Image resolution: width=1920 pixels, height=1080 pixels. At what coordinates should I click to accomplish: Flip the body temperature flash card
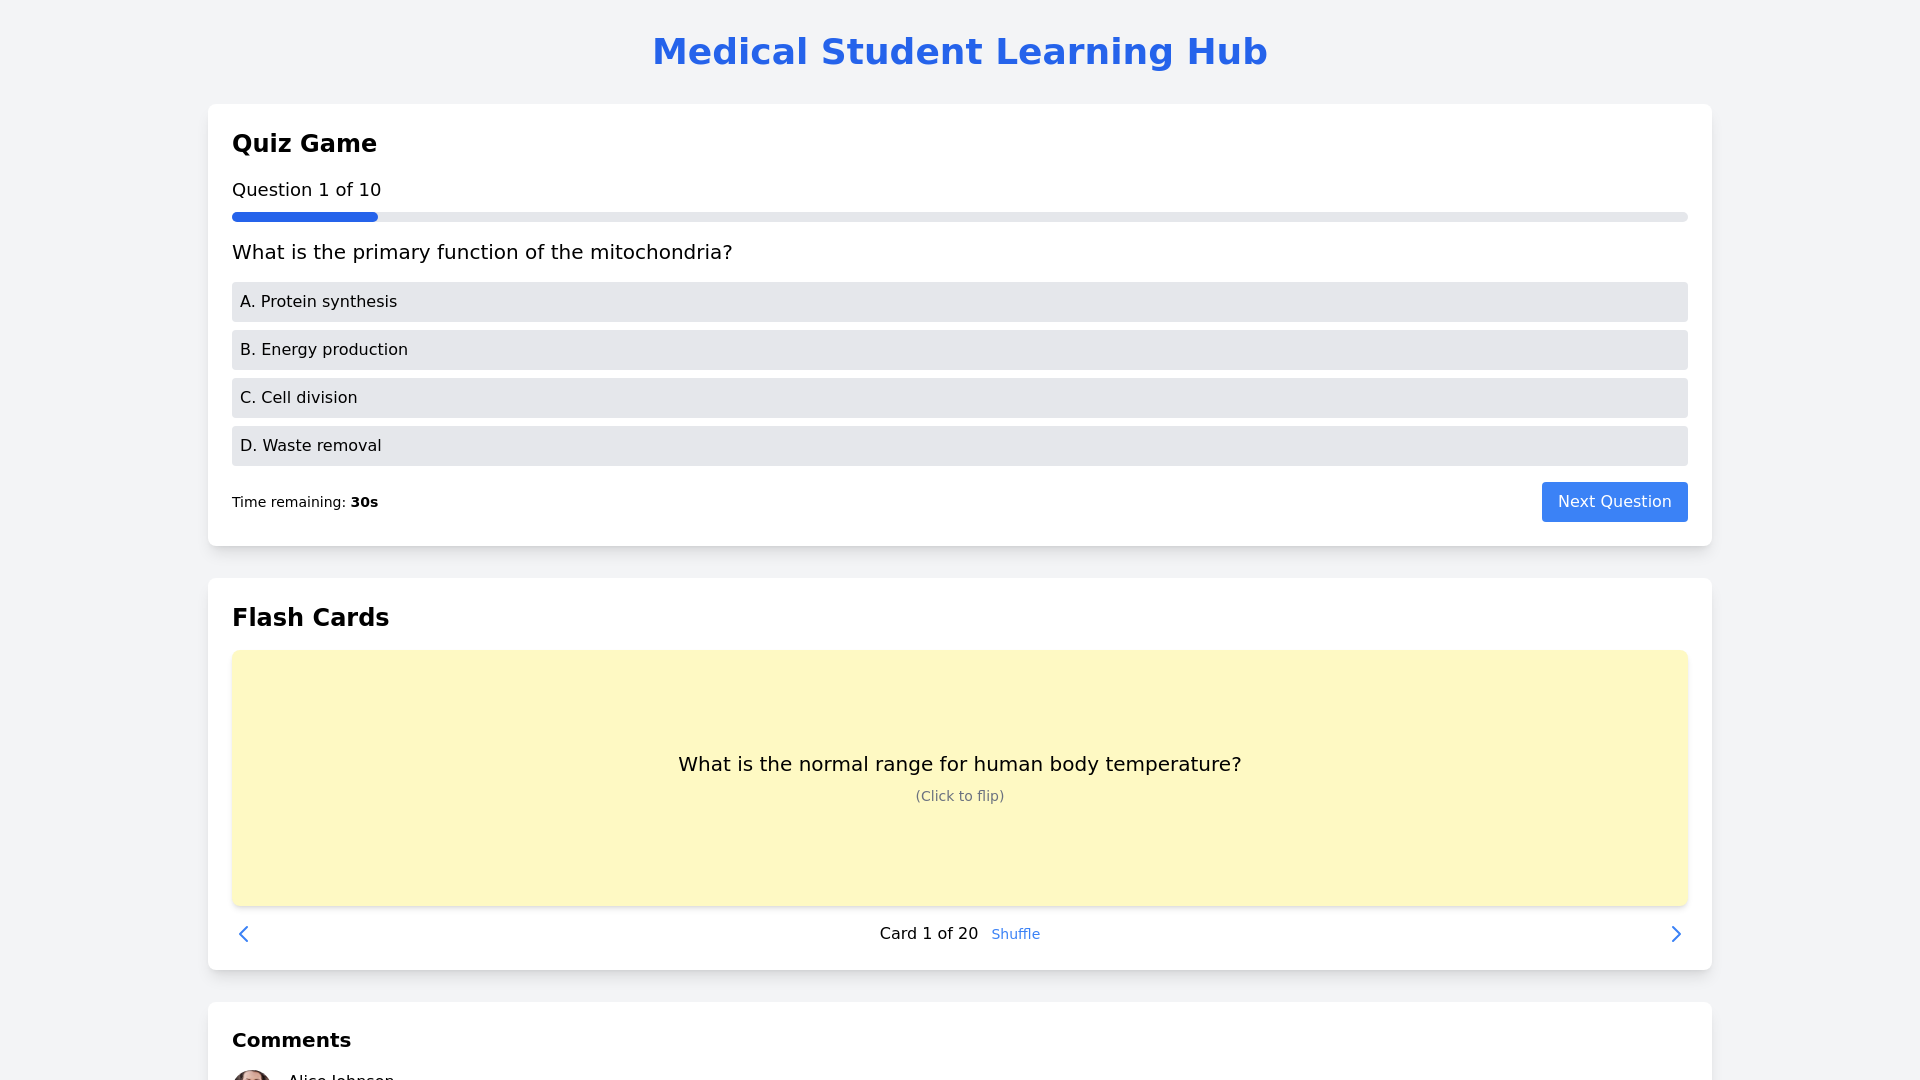pyautogui.click(x=959, y=720)
